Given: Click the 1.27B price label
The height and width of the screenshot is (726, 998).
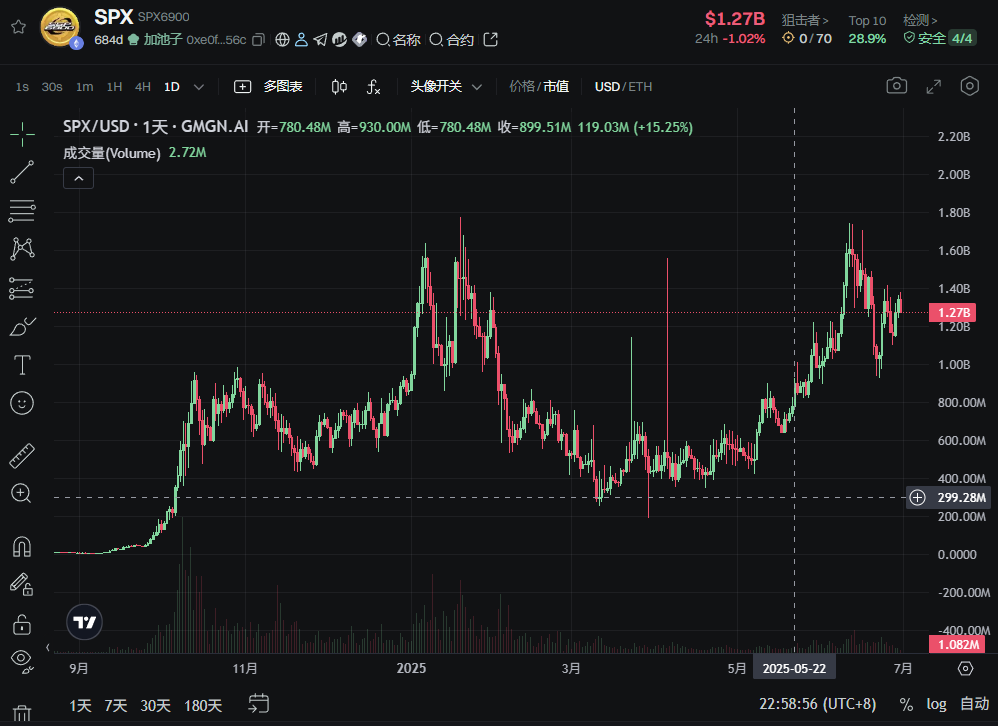Looking at the screenshot, I should pos(953,312).
